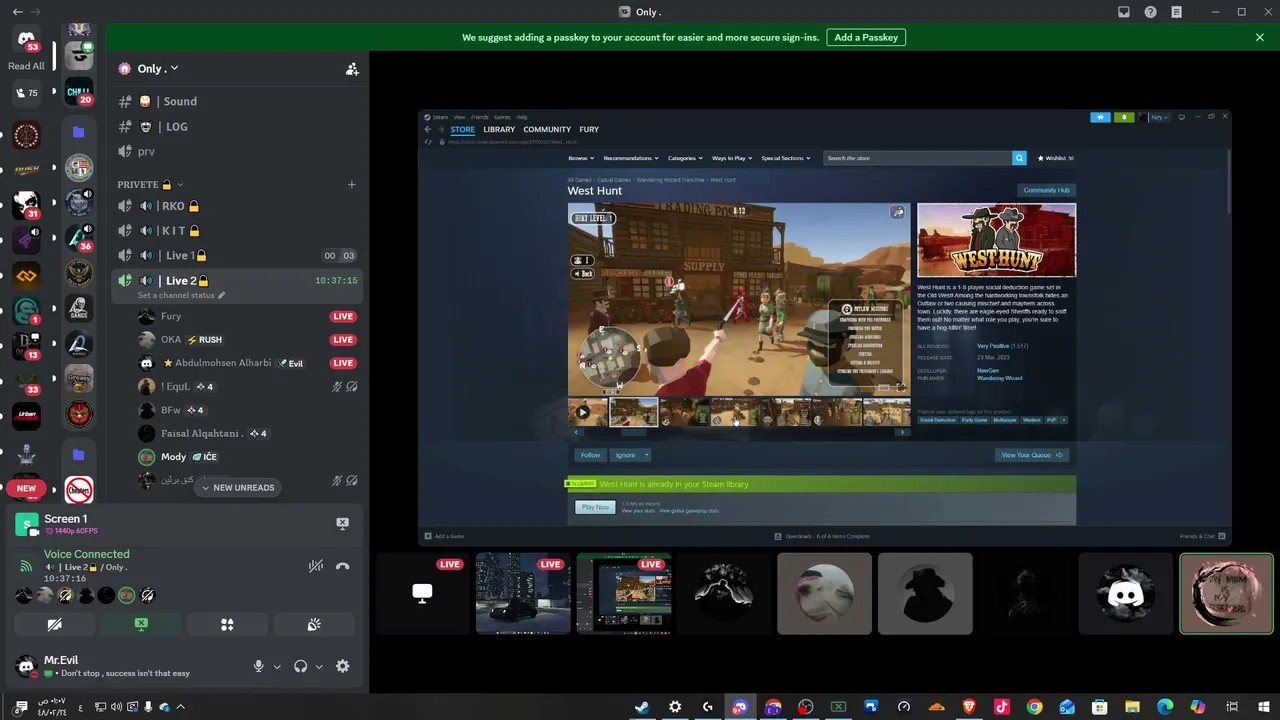Open the Steam STORE tab in stream
This screenshot has width=1280, height=720.
pyautogui.click(x=462, y=130)
